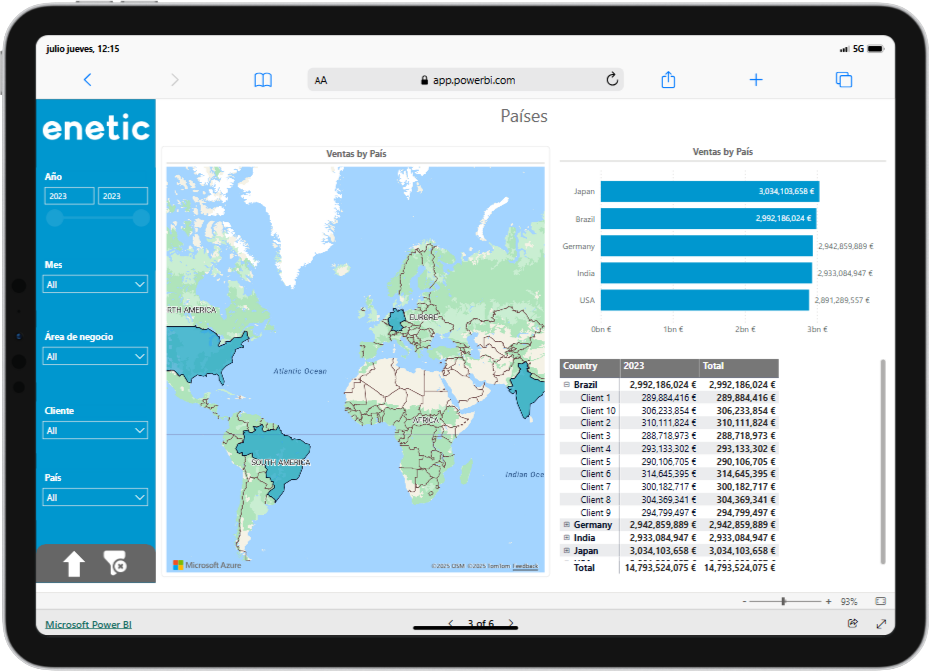The image size is (929, 671).
Task: Open the Mes dropdown
Action: pos(95,284)
